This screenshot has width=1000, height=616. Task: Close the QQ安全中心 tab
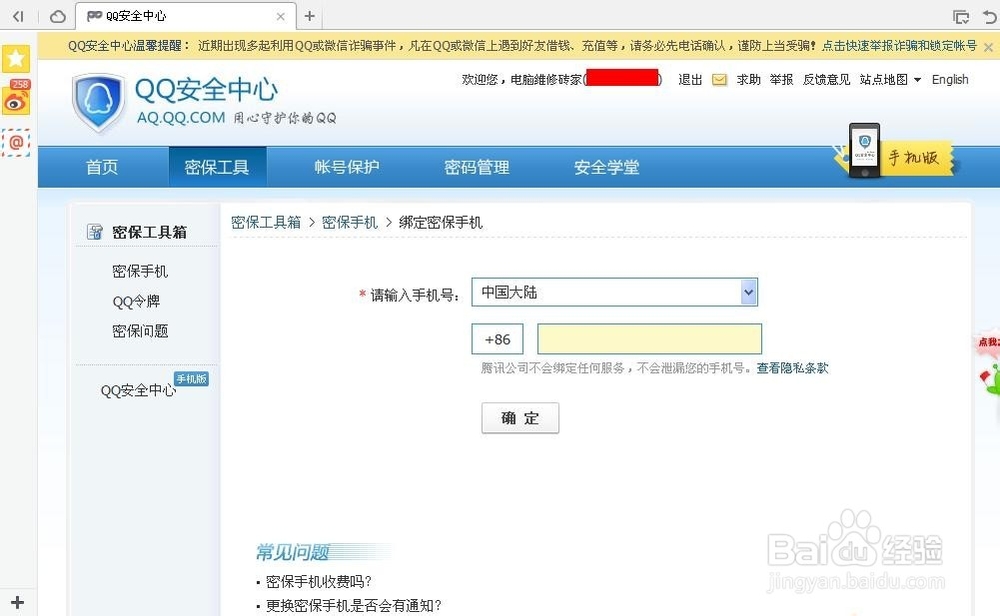280,17
